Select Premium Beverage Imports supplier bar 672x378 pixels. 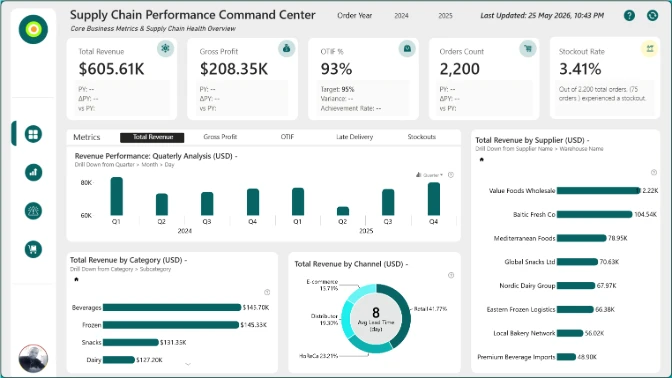pos(566,357)
